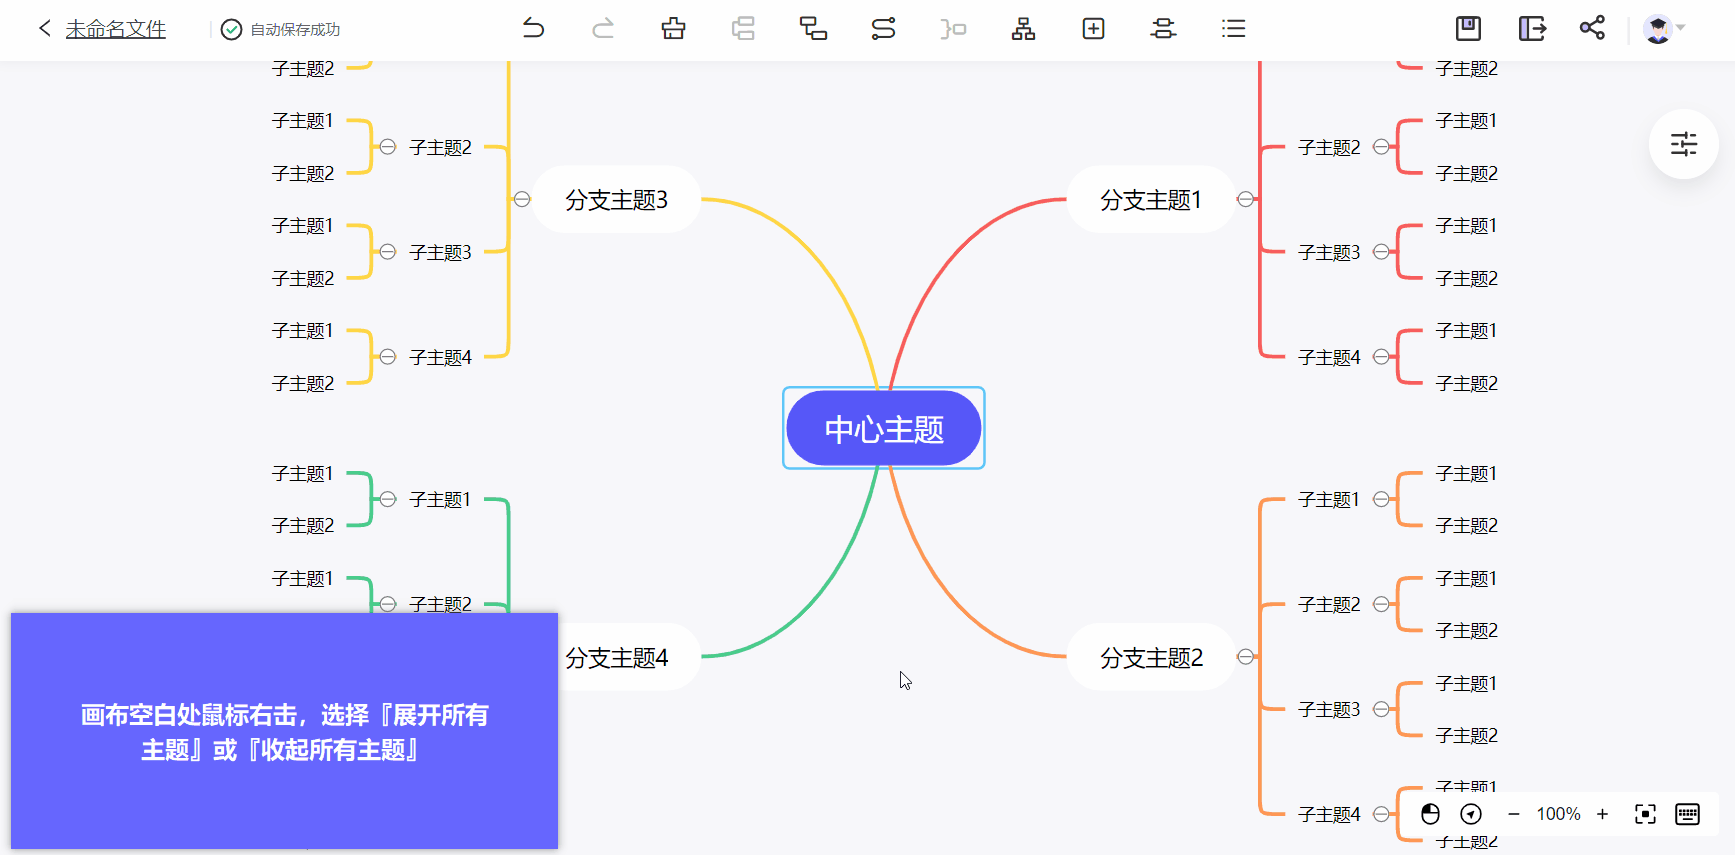Click the greyed-out insert sibling topic icon
The width and height of the screenshot is (1735, 855).
[x=743, y=29]
